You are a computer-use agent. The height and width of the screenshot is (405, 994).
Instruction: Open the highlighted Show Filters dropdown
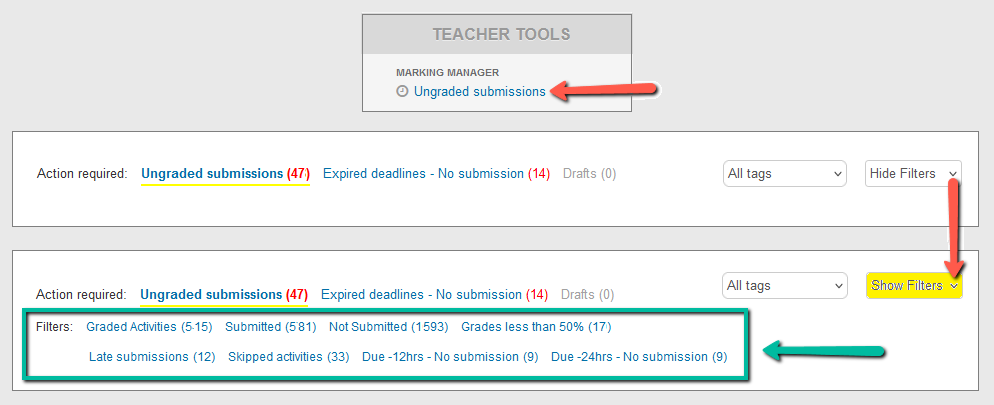tap(914, 286)
